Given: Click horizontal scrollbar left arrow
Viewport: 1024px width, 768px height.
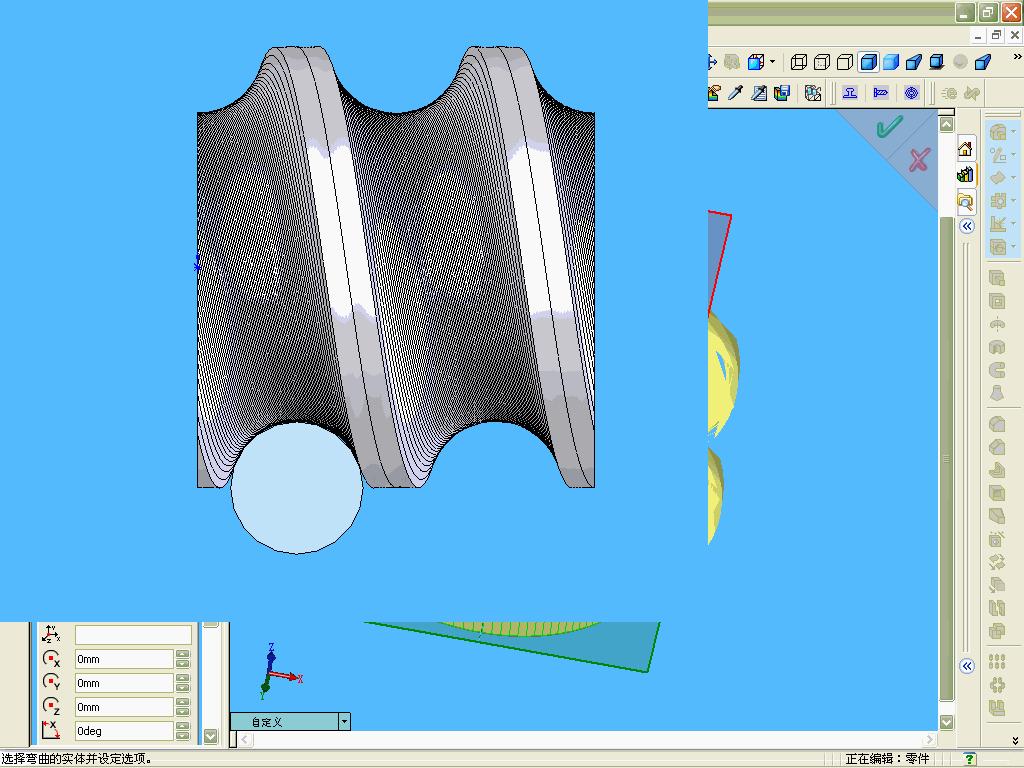Looking at the screenshot, I should point(245,739).
